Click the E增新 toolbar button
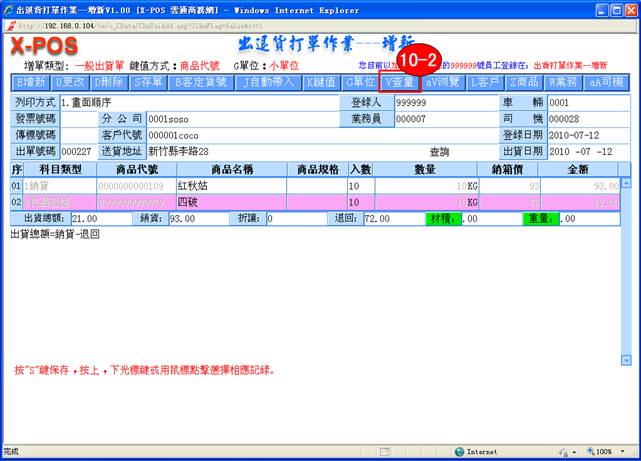This screenshot has width=641, height=461. (x=30, y=82)
